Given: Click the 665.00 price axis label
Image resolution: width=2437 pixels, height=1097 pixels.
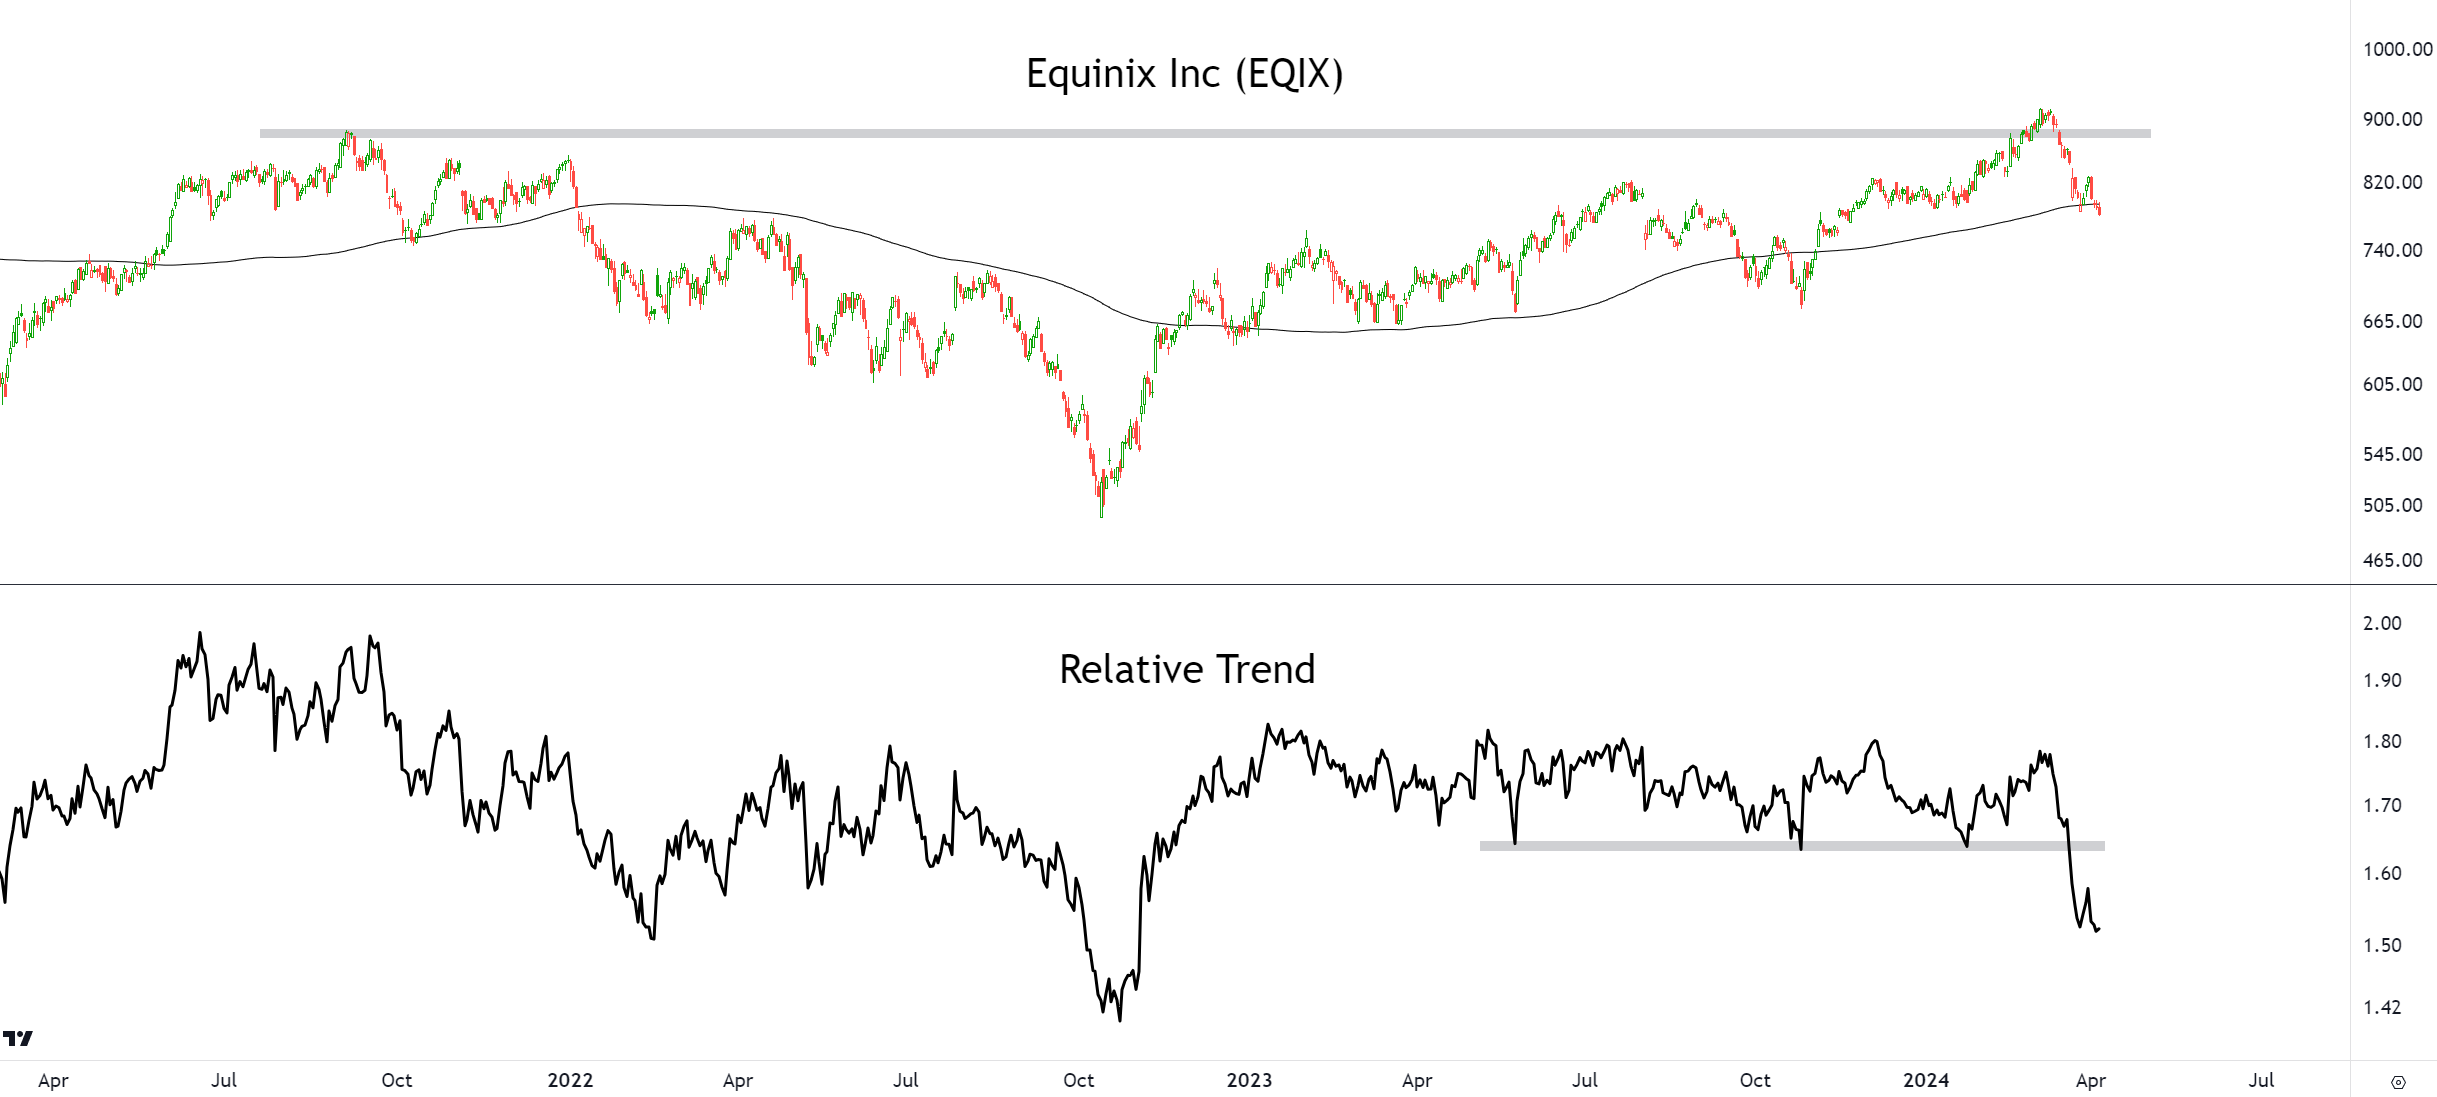Looking at the screenshot, I should pyautogui.click(x=2392, y=321).
